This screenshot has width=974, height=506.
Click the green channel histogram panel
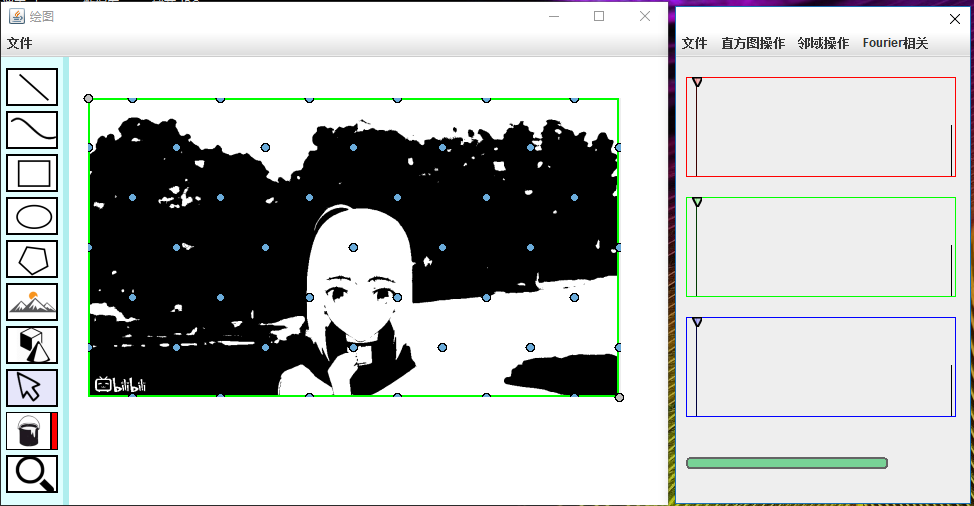pyautogui.click(x=821, y=247)
